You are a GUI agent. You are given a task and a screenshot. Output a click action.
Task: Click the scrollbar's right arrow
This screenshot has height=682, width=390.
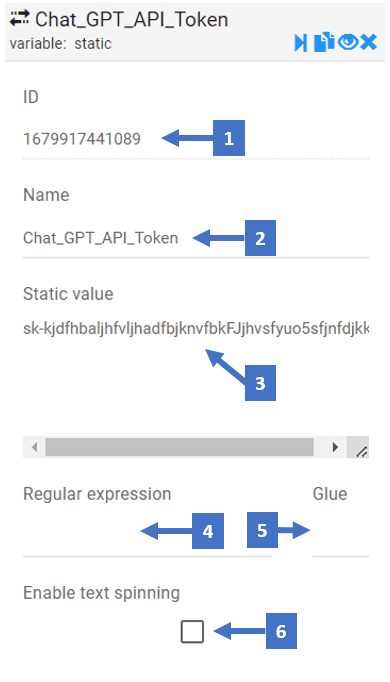[x=335, y=447]
